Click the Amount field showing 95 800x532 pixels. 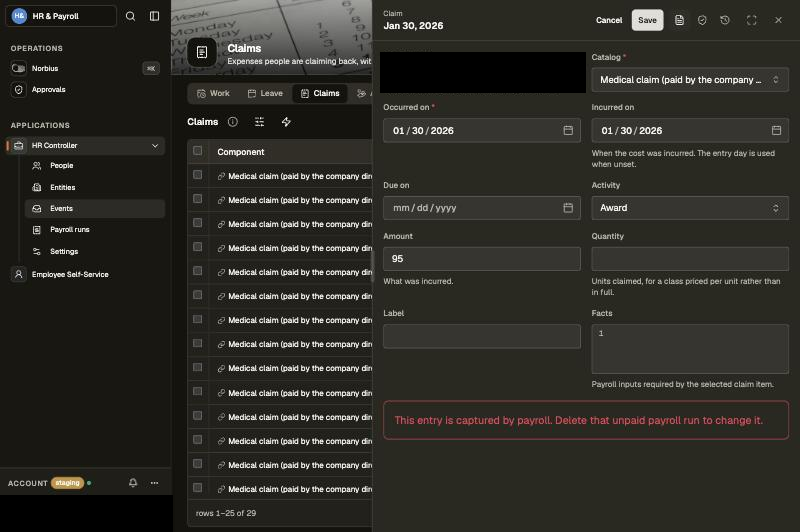482,259
